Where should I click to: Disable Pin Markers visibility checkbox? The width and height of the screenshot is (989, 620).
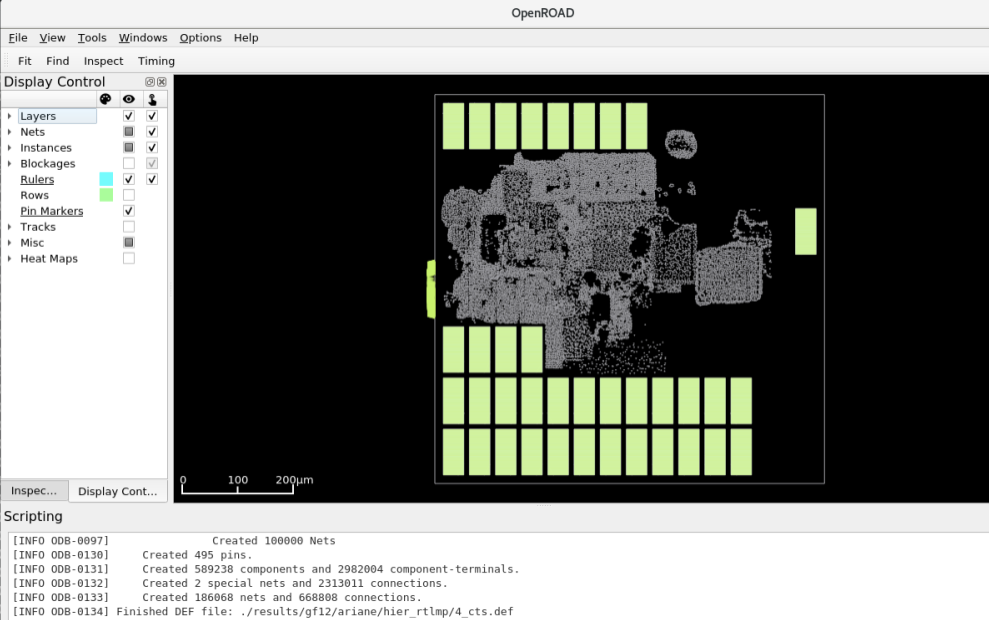coord(129,211)
